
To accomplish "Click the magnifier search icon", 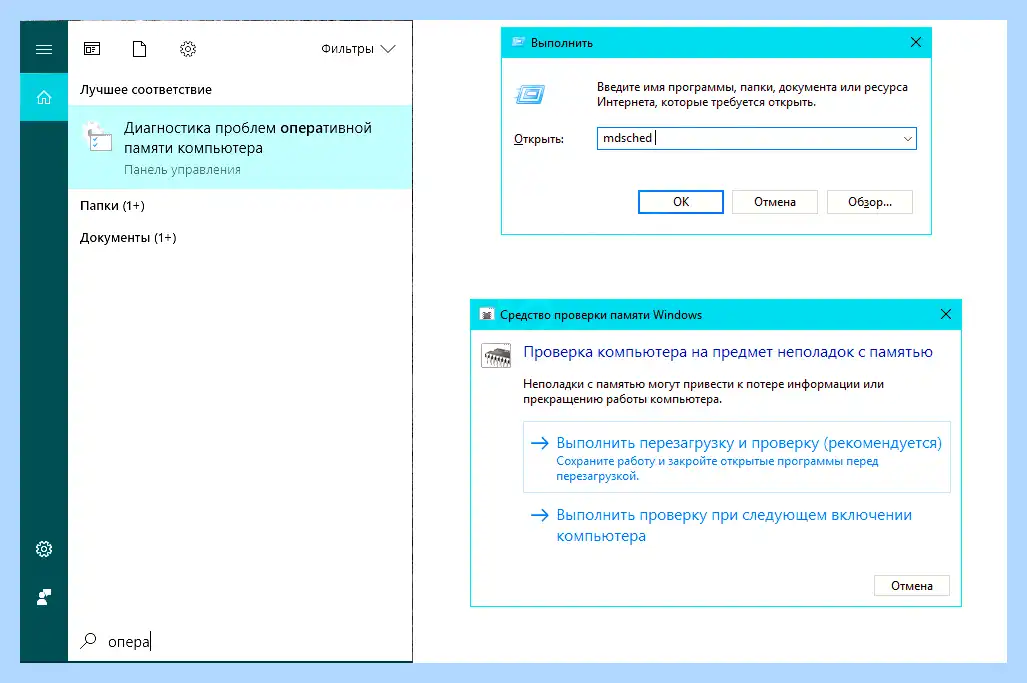I will 88,640.
